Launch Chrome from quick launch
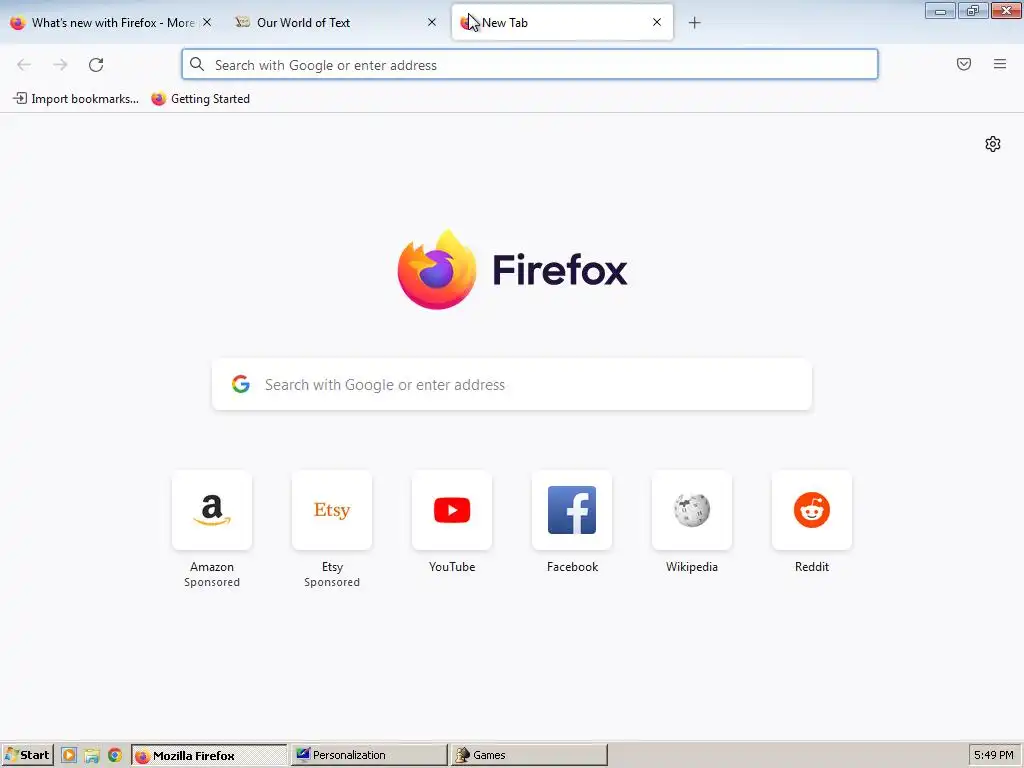This screenshot has height=768, width=1024. click(x=115, y=756)
